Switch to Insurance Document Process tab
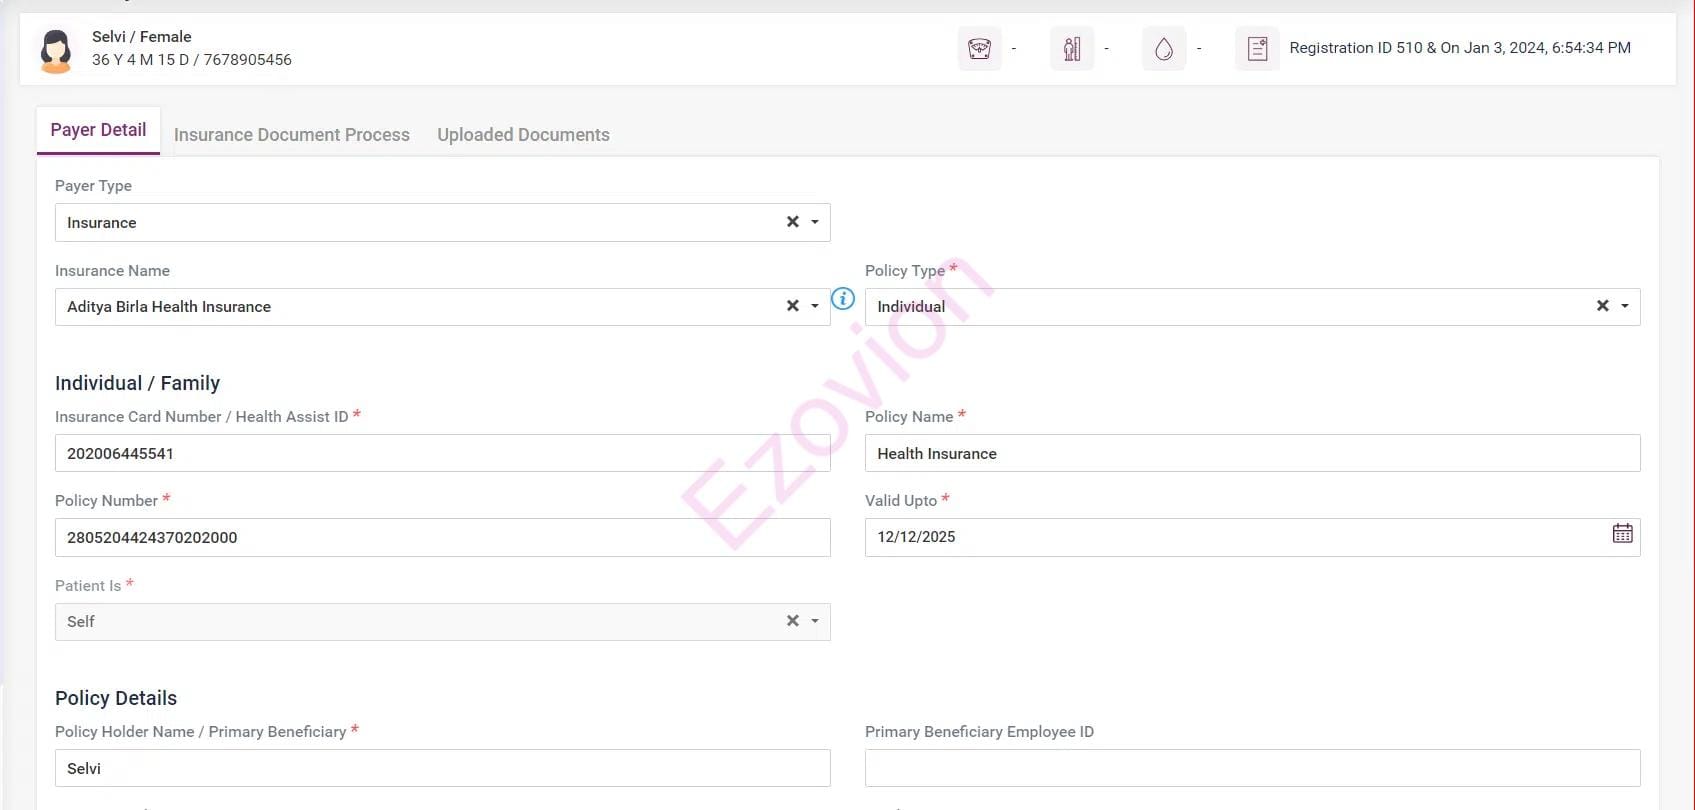This screenshot has height=810, width=1695. tap(291, 135)
